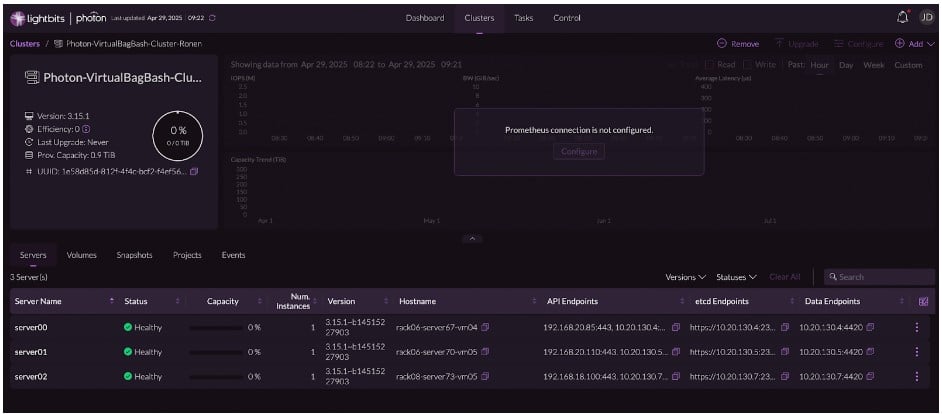Click server01 capacity bar

pyautogui.click(x=216, y=352)
